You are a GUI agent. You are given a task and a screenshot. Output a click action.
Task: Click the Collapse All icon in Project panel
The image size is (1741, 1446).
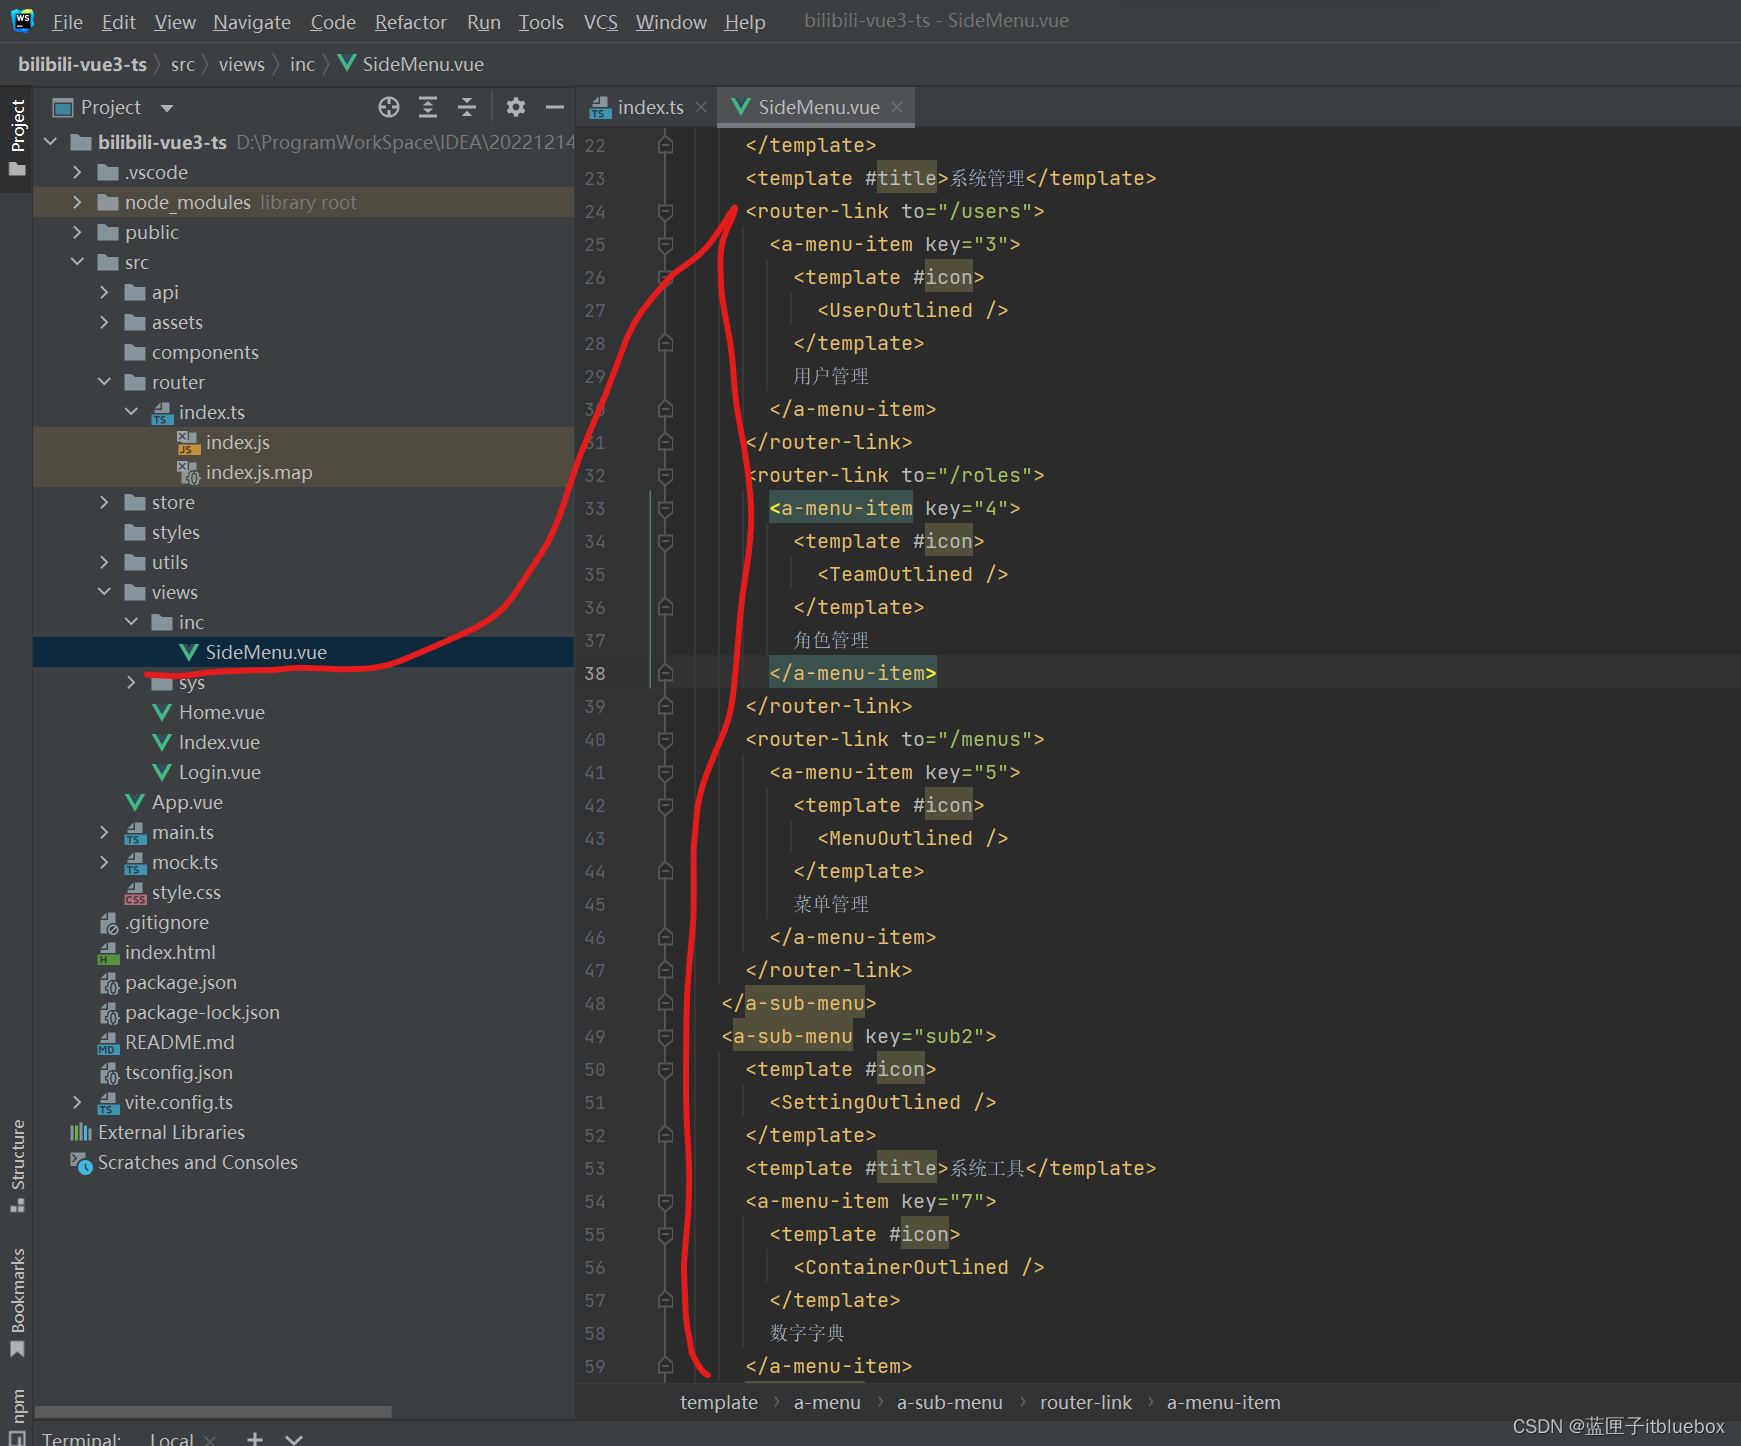click(467, 107)
